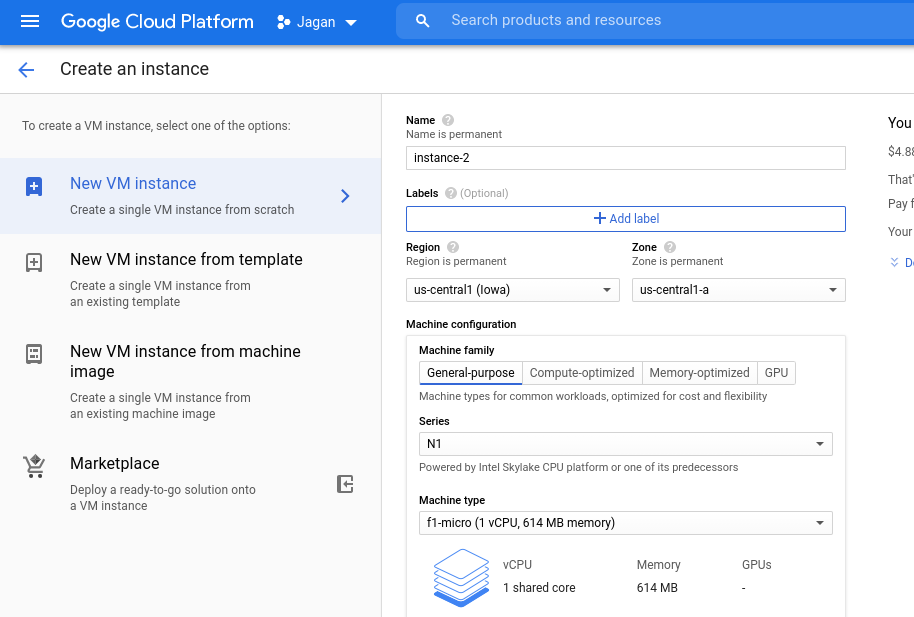Click 'Deploy a ready-to-go solution' description
This screenshot has width=914, height=617.
[163, 497]
